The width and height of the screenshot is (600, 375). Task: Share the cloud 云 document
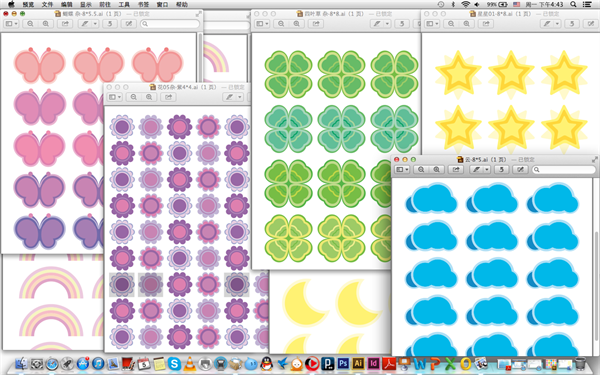[x=456, y=170]
